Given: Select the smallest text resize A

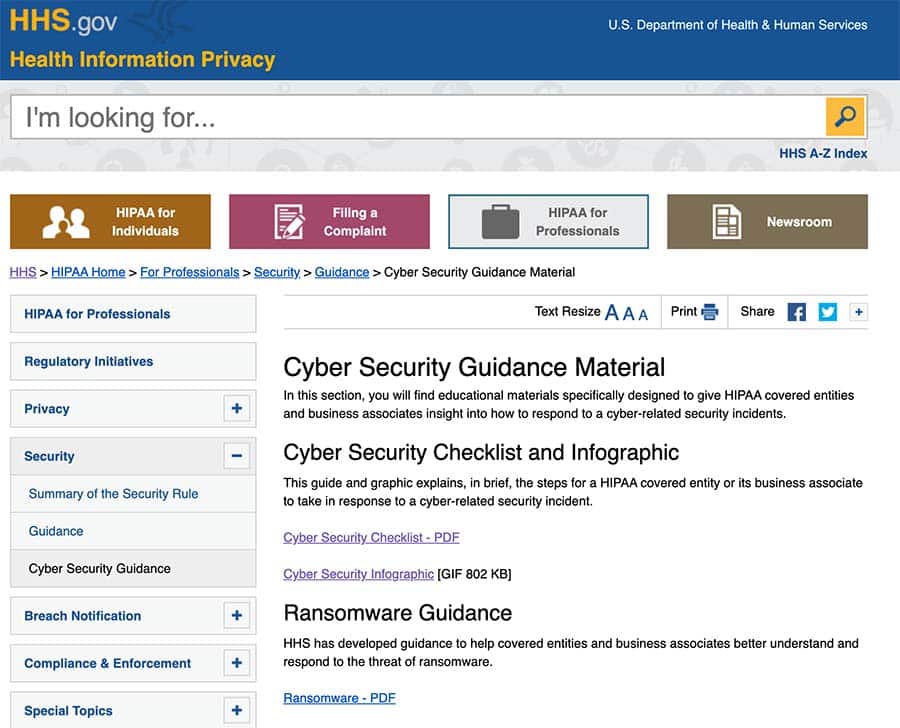Looking at the screenshot, I should (643, 314).
